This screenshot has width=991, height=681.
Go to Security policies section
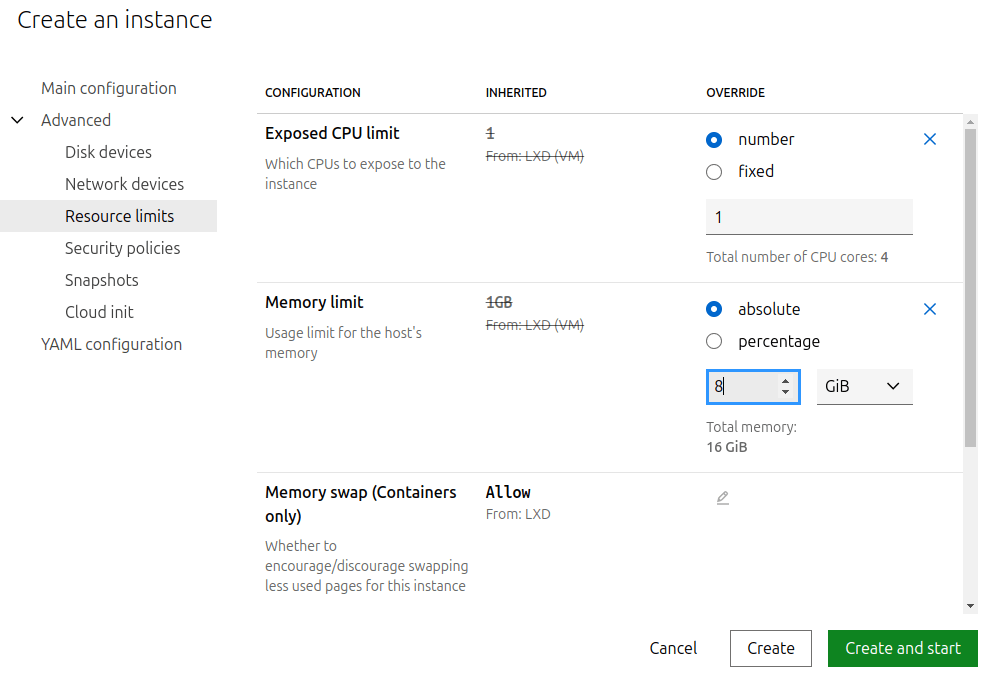tap(122, 248)
